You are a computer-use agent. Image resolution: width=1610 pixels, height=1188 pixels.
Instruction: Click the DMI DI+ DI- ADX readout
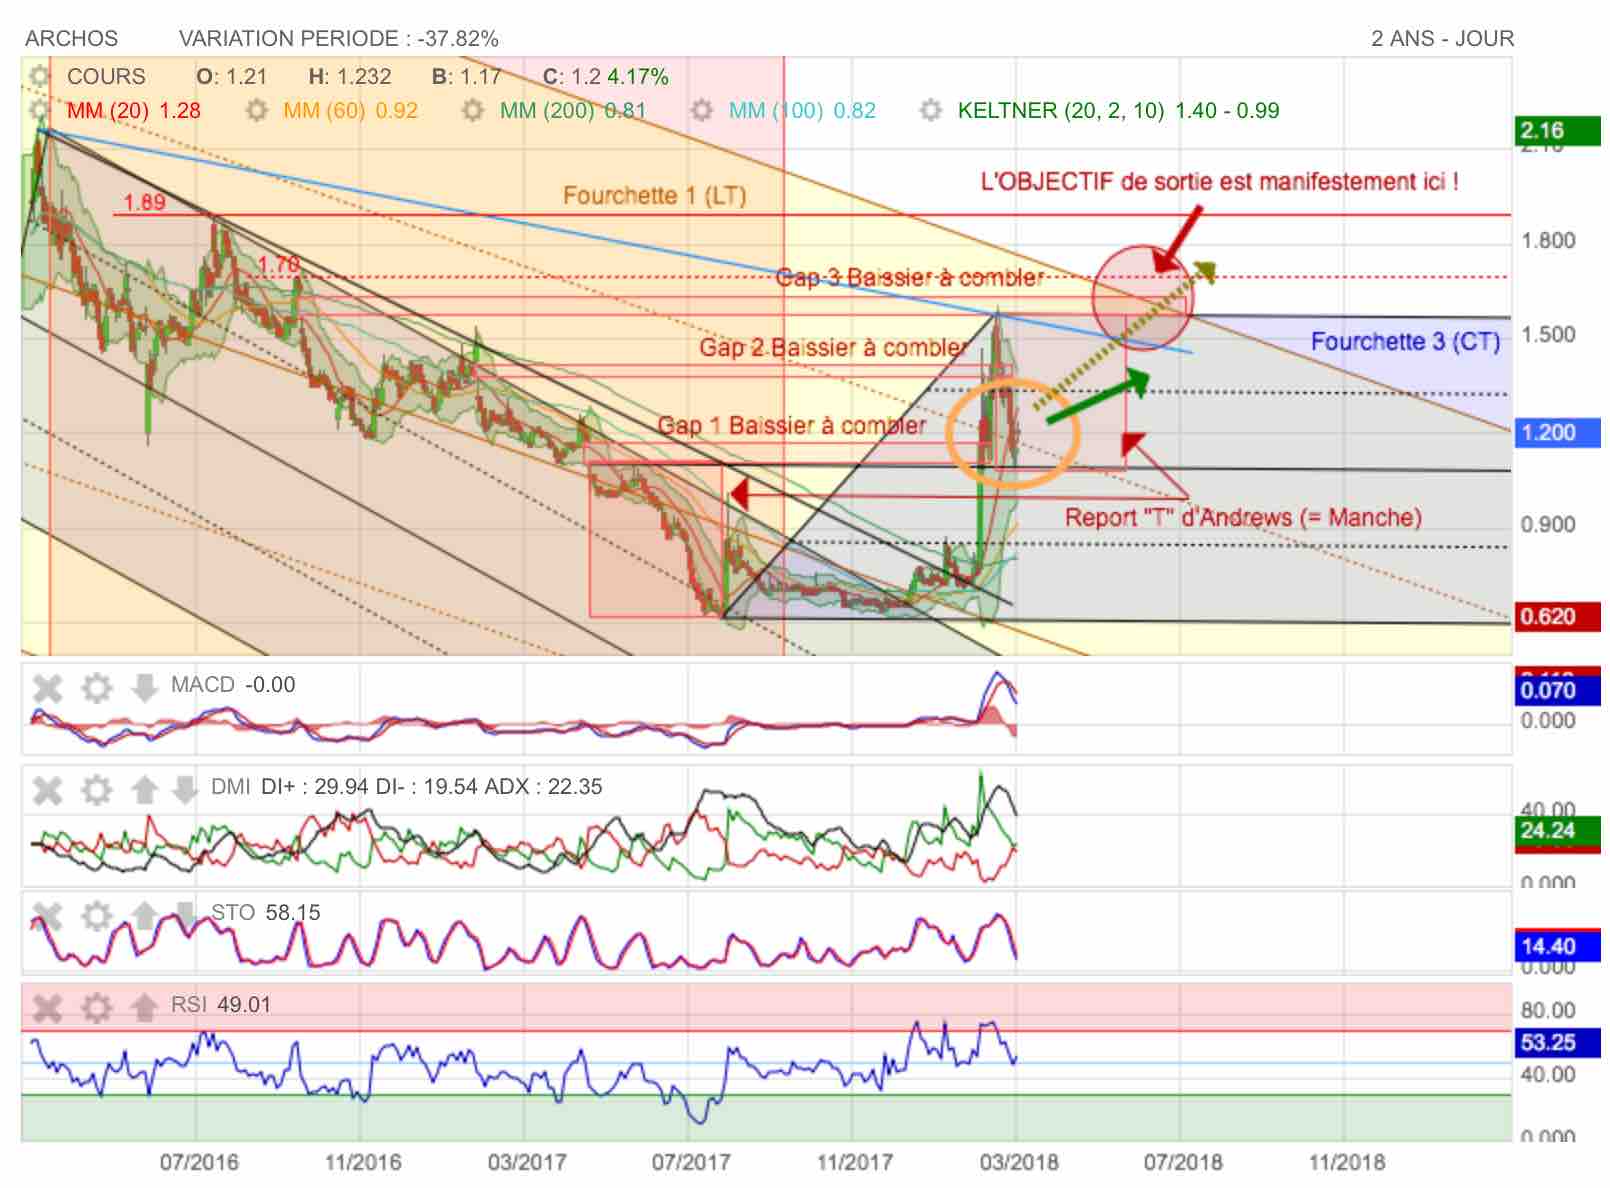(407, 787)
